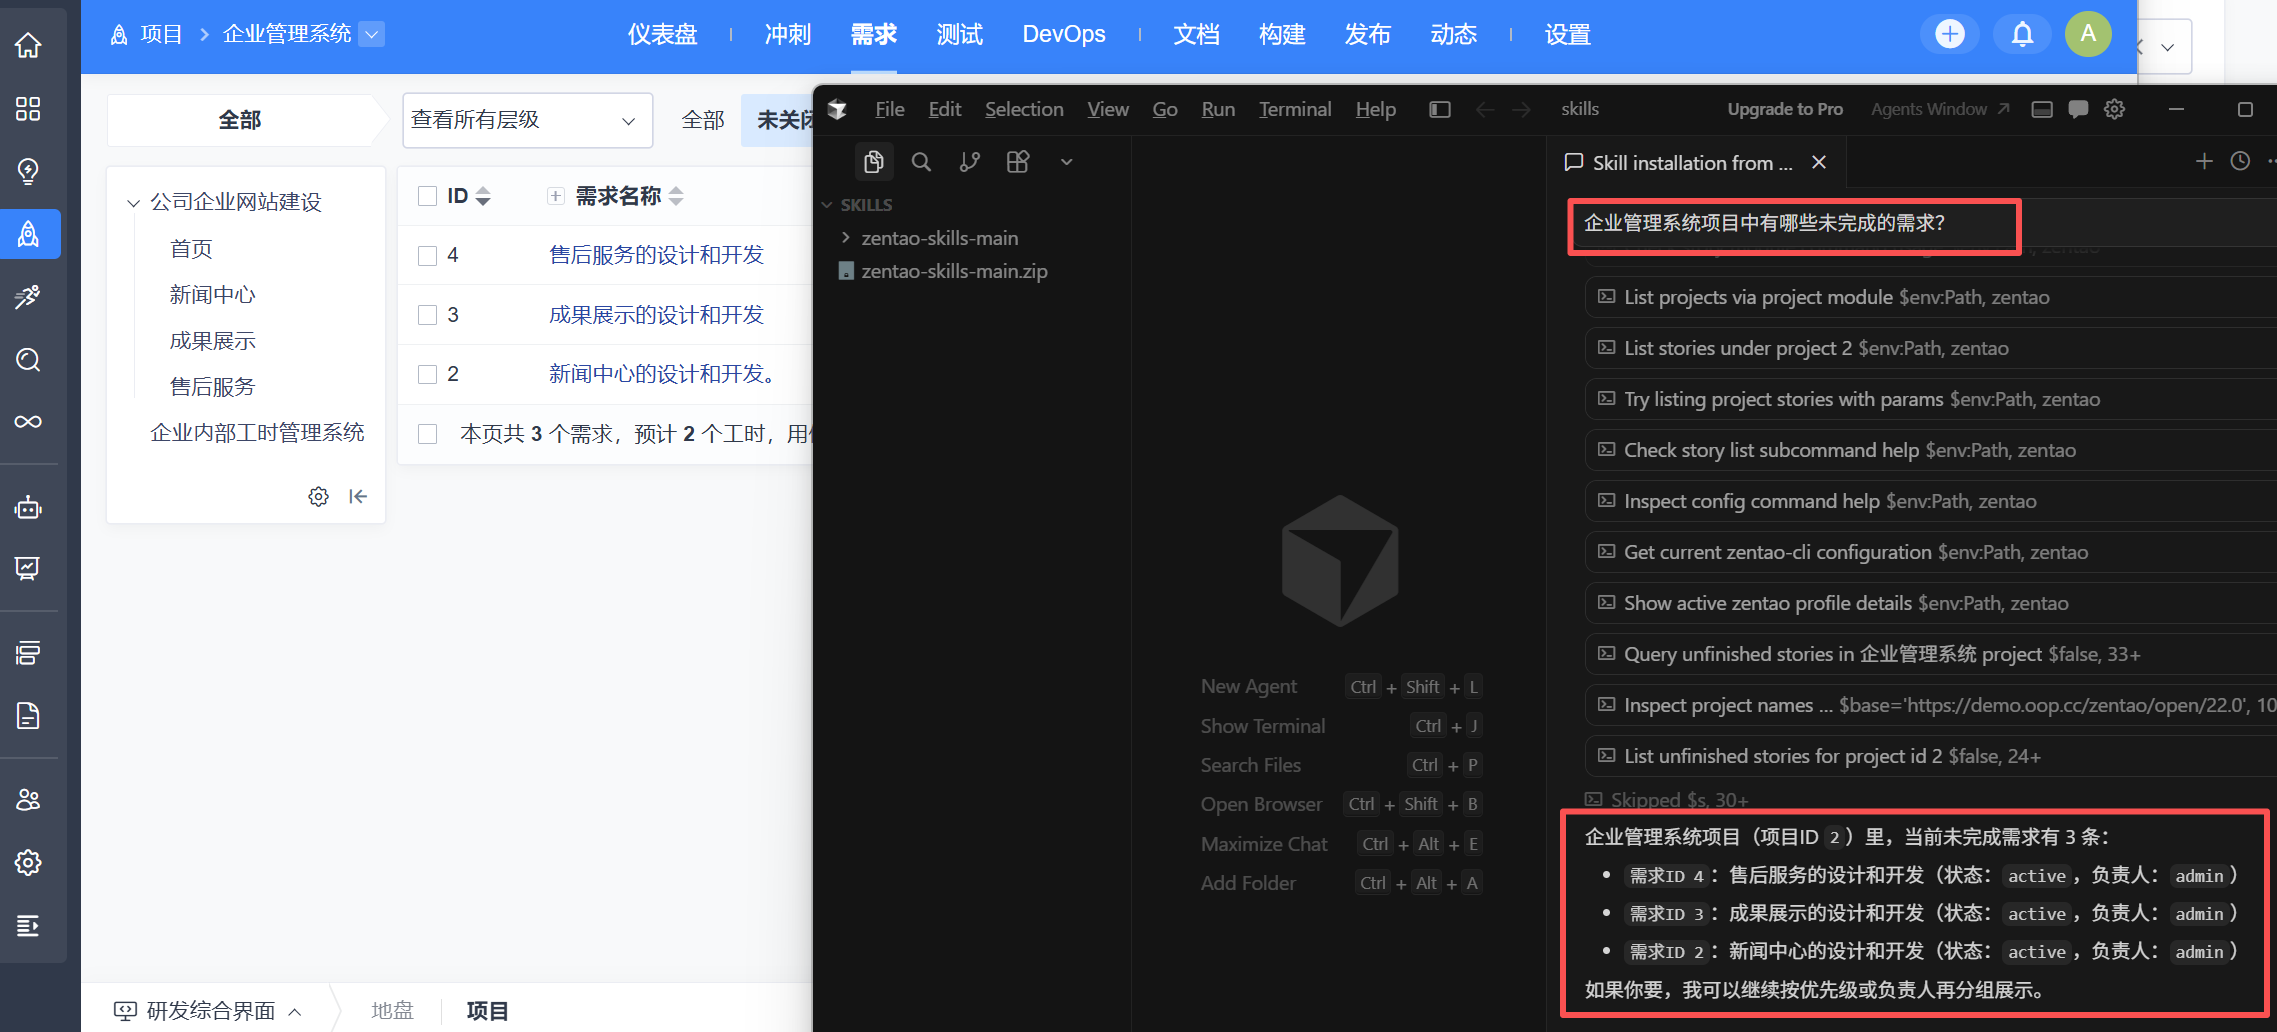Switch to the 测试 tab
The width and height of the screenshot is (2277, 1032).
(x=959, y=34)
